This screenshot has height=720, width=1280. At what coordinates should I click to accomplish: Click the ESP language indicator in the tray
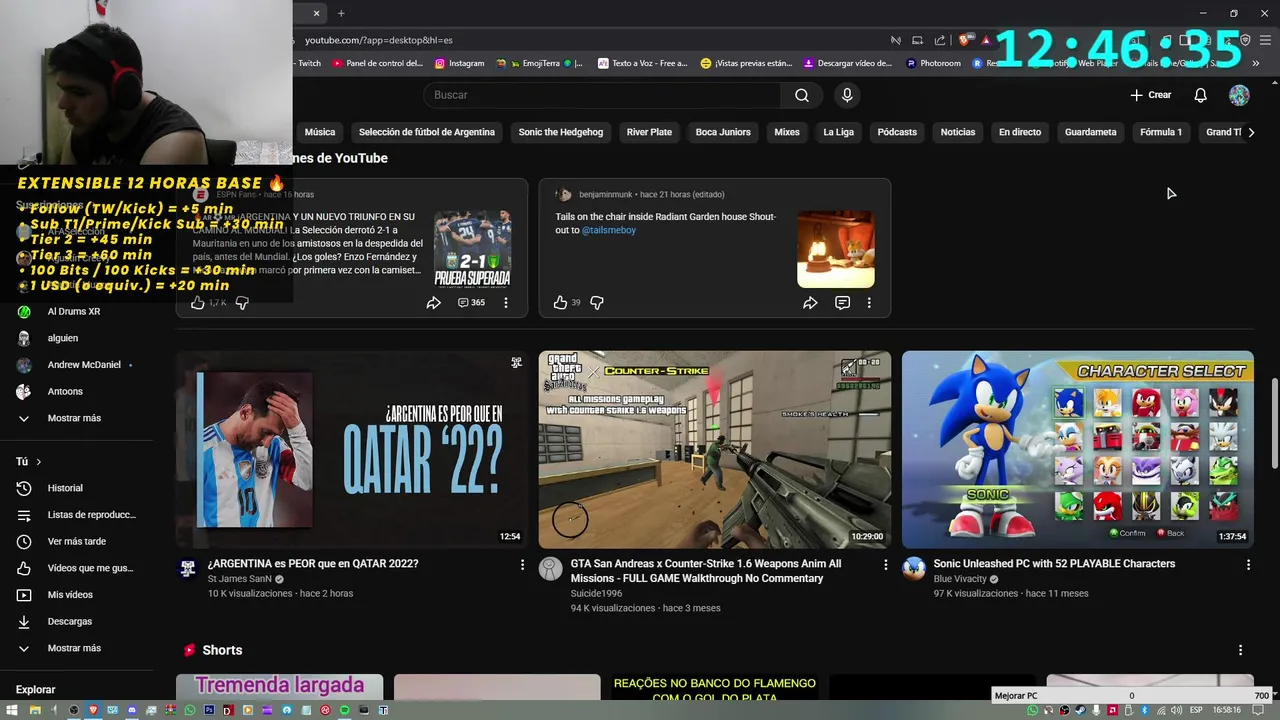[1196, 710]
